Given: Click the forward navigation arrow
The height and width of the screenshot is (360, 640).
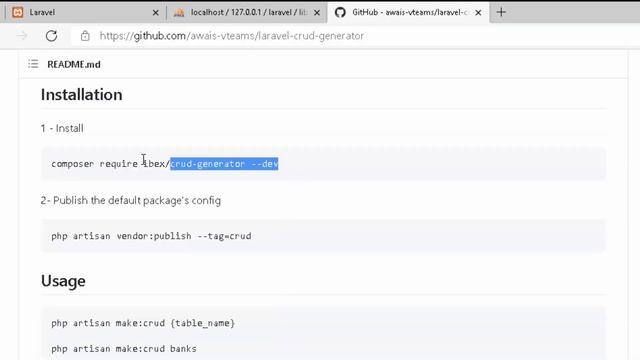Looking at the screenshot, I should (x=22, y=36).
